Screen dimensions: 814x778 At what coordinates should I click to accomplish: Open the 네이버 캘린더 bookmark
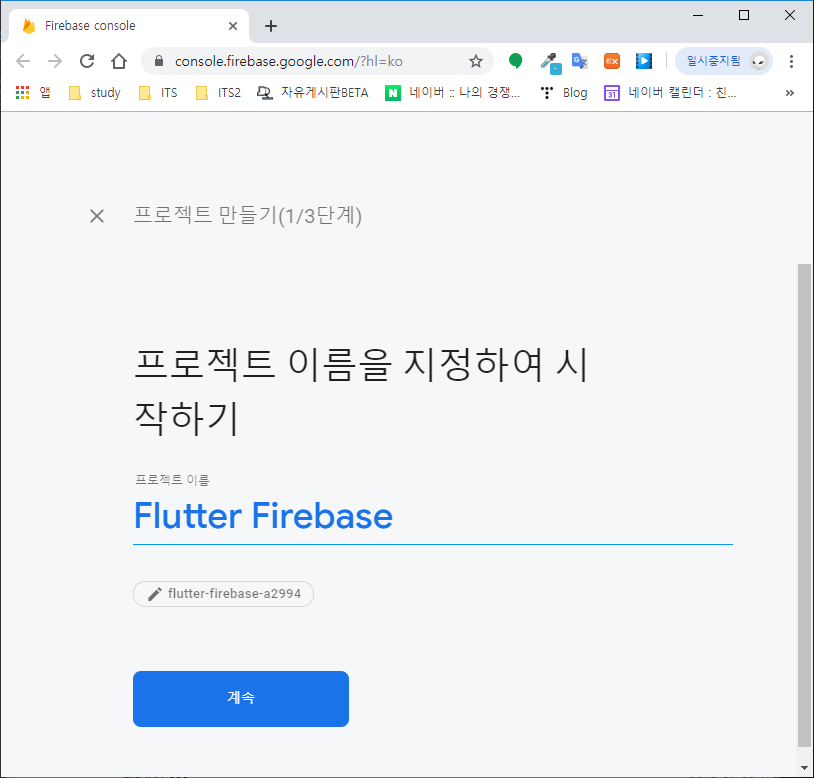[x=670, y=93]
